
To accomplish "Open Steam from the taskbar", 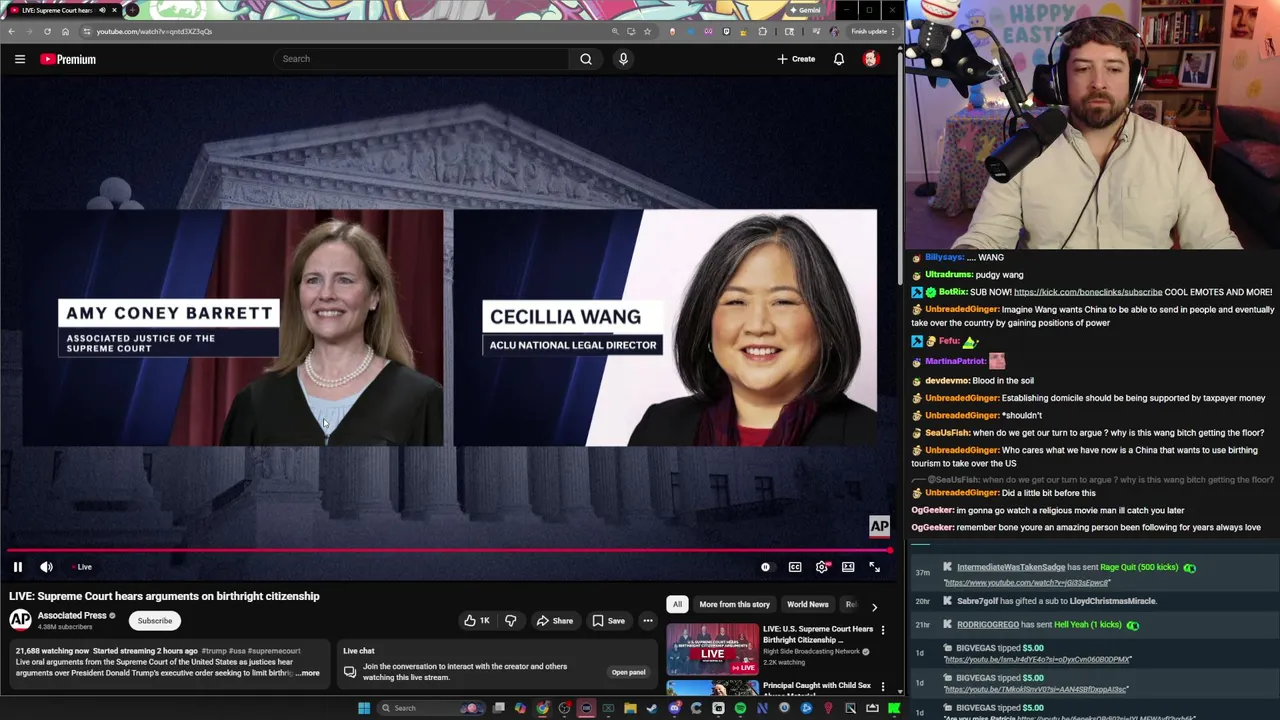I will pyautogui.click(x=652, y=708).
